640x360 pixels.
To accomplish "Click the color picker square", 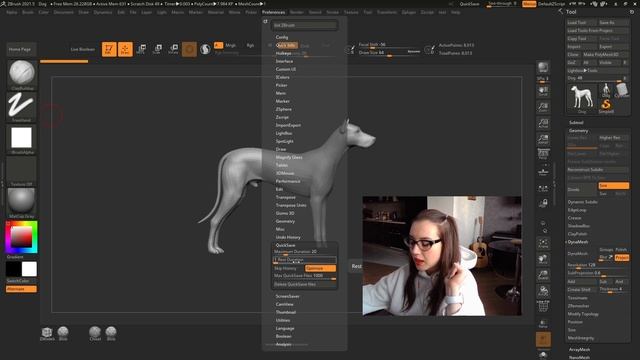I will (x=21, y=237).
